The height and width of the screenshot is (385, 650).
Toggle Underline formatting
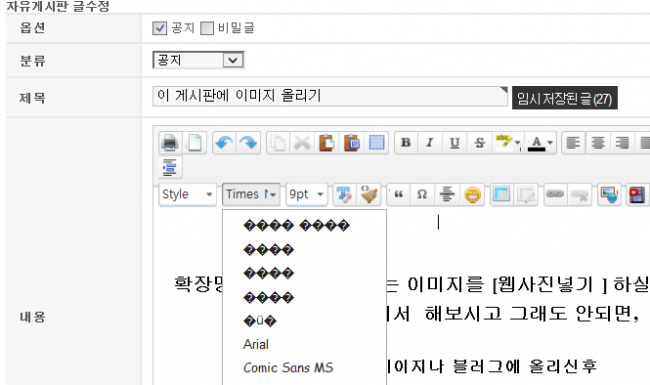pos(455,143)
